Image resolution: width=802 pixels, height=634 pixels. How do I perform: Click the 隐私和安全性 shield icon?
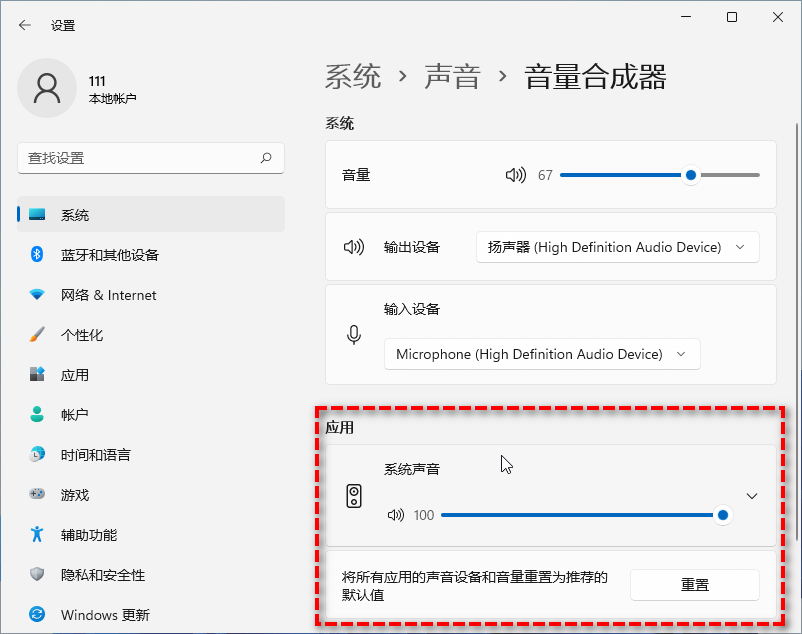point(37,574)
